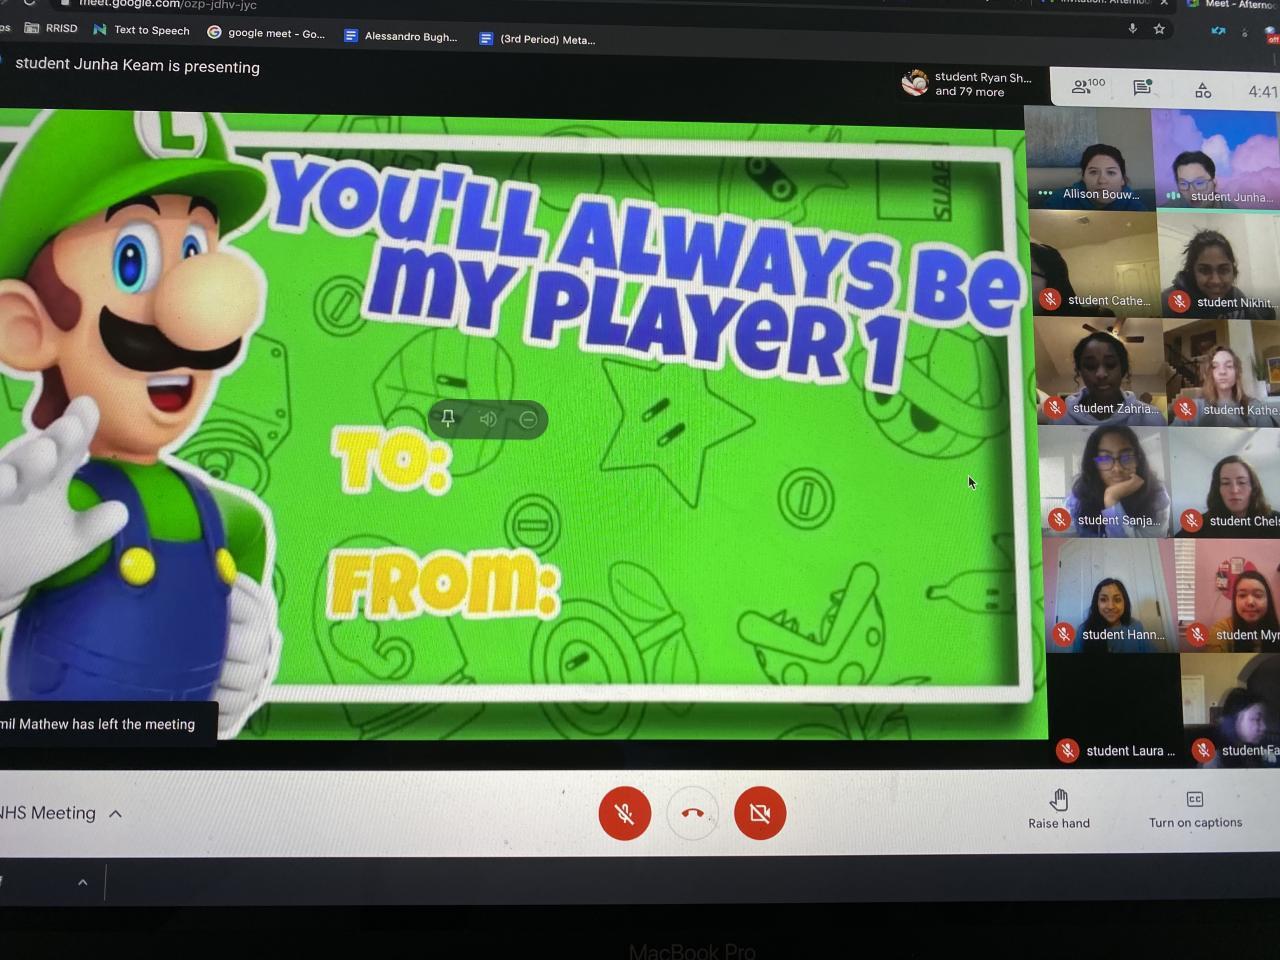Click the speaker mute icon on presentation overlay
The width and height of the screenshot is (1280, 960).
[x=488, y=419]
